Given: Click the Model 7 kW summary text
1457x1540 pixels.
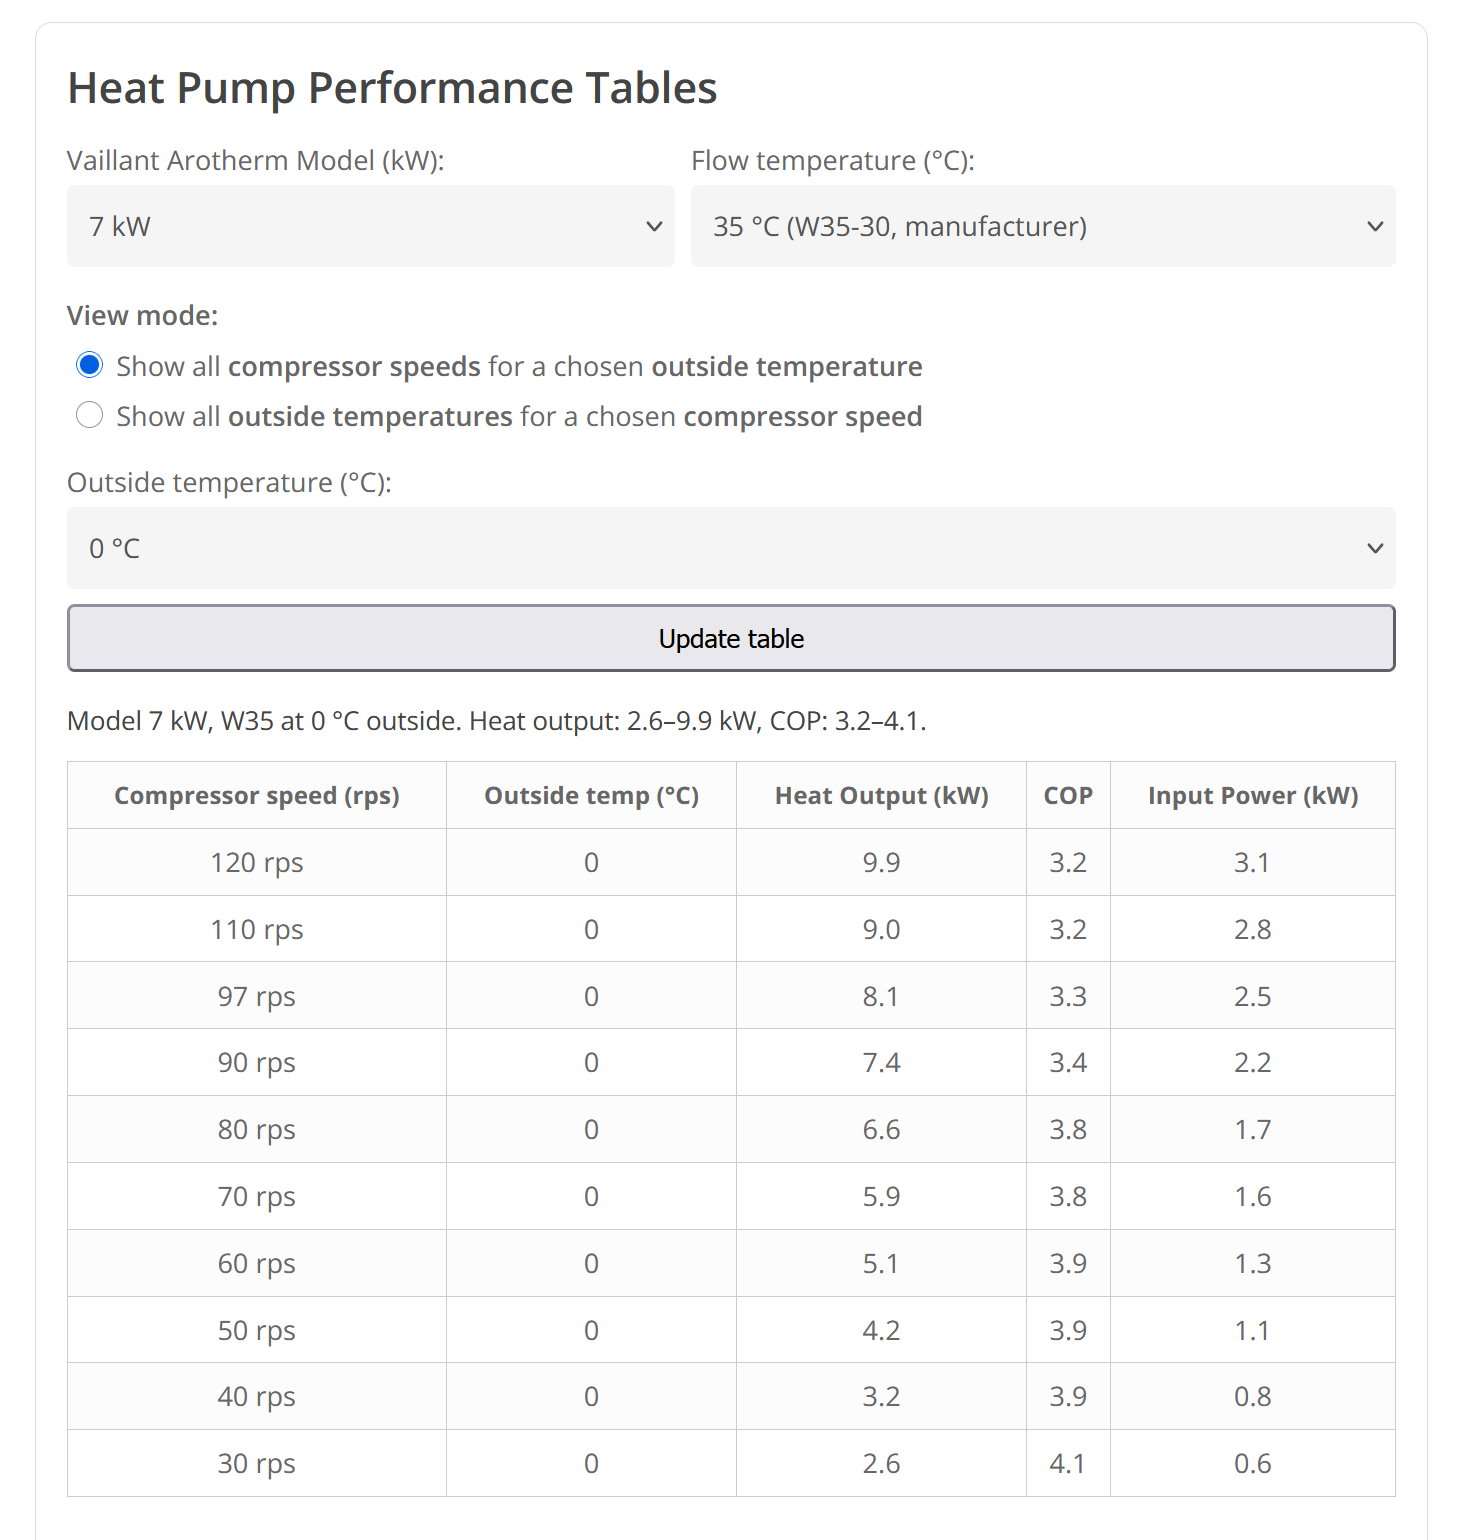Looking at the screenshot, I should (x=496, y=721).
